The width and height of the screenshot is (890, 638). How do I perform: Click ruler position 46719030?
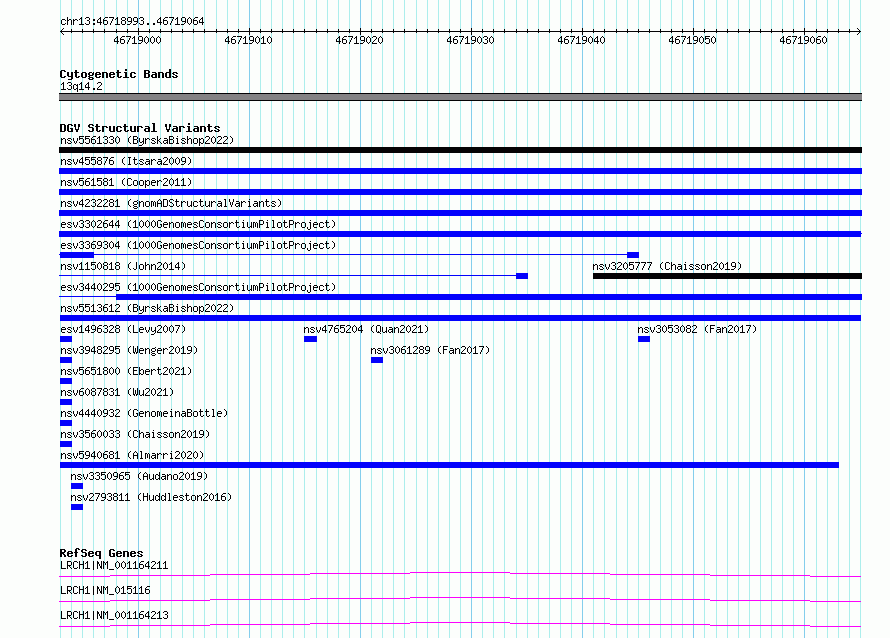tap(470, 40)
